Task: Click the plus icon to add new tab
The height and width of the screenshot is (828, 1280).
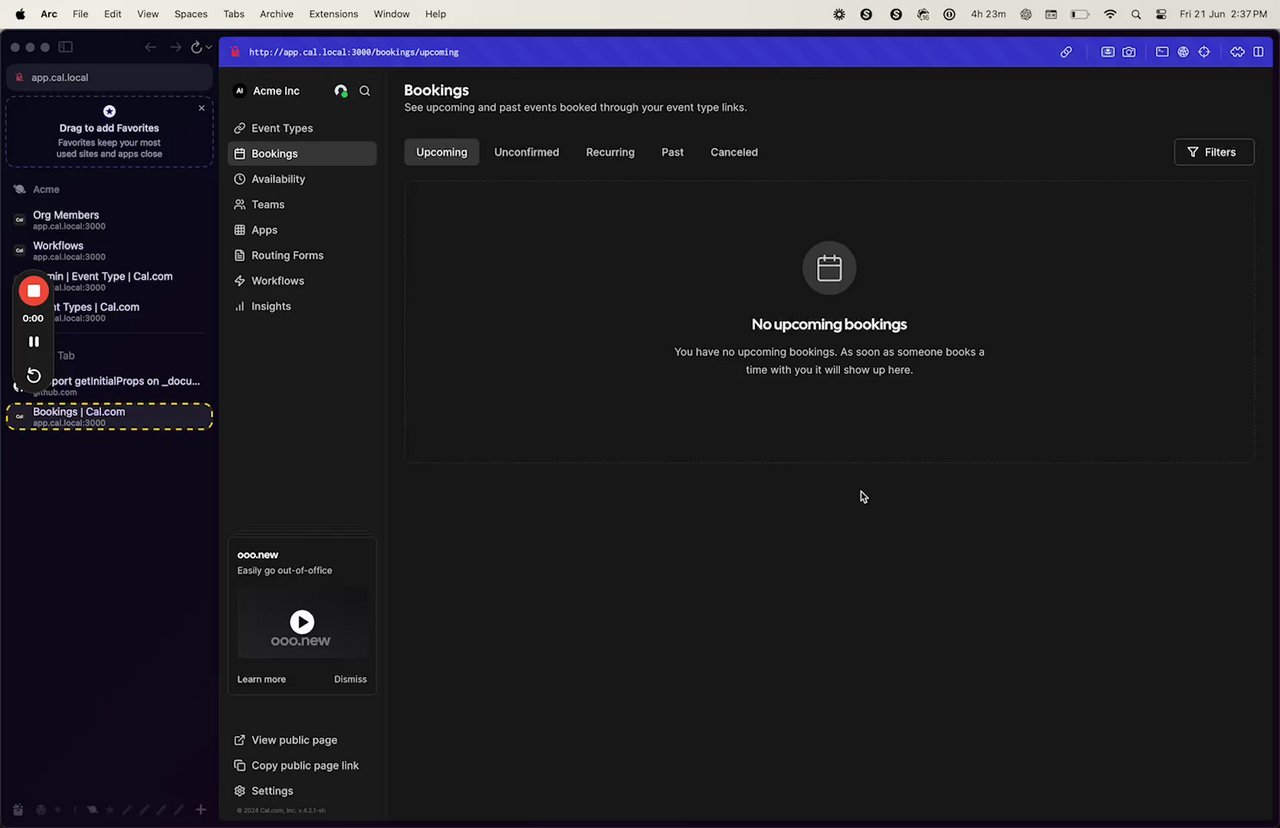Action: 200,809
